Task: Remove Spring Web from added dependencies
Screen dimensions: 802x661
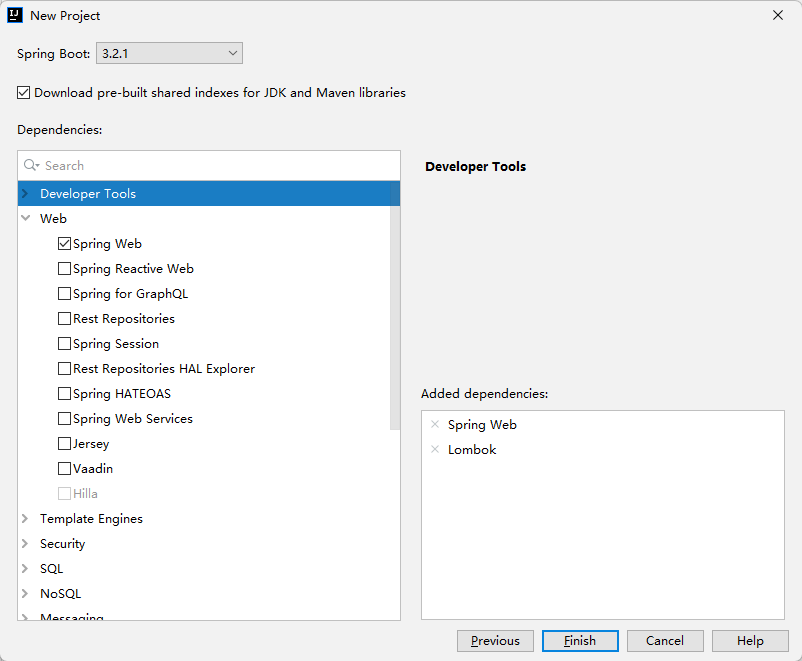Action: click(x=435, y=425)
